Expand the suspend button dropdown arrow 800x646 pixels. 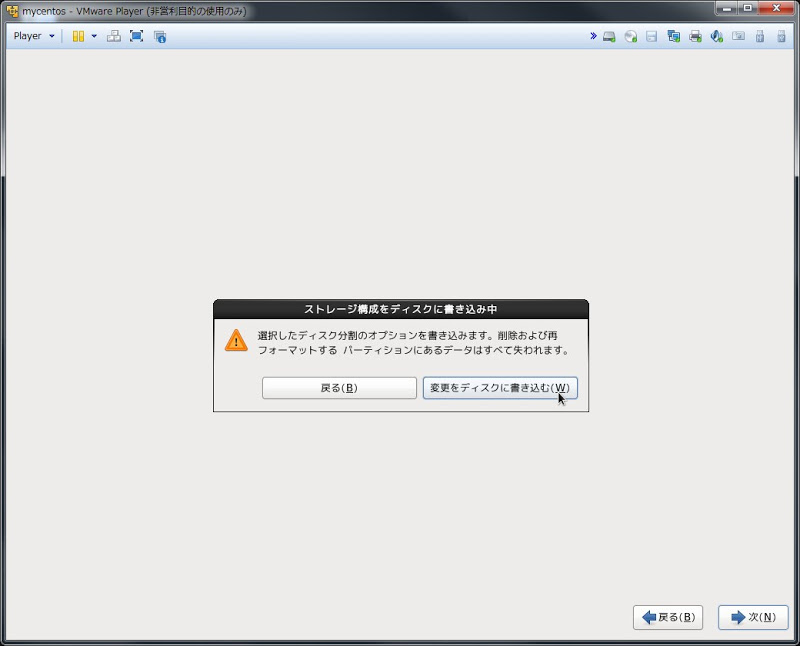[94, 36]
